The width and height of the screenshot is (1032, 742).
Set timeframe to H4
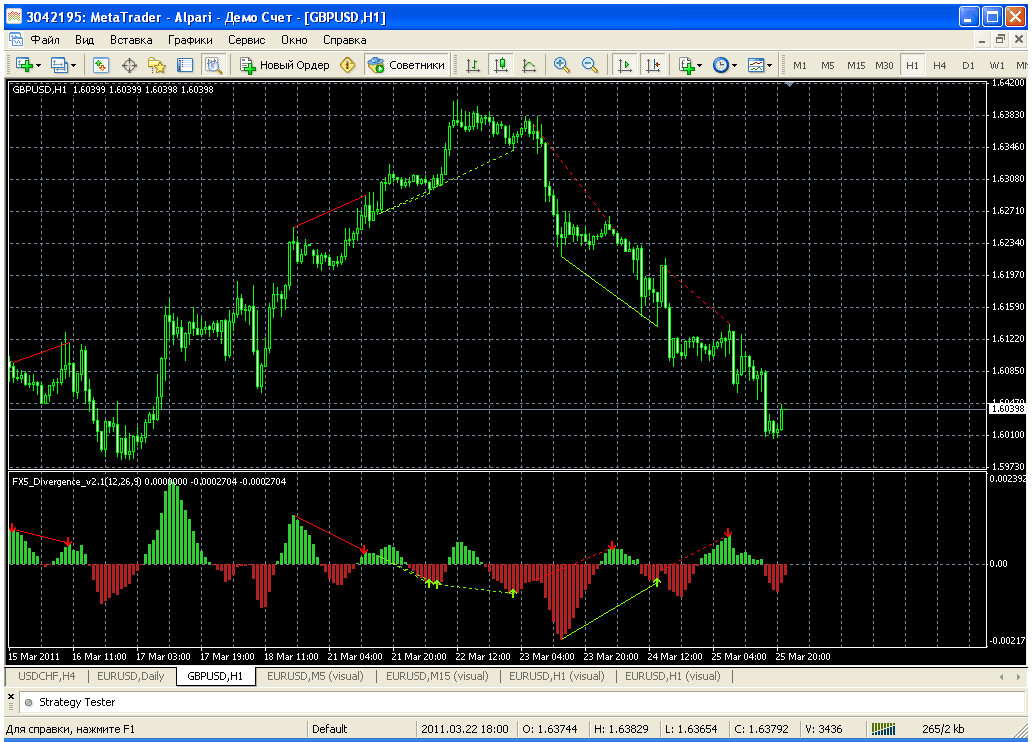(x=939, y=65)
